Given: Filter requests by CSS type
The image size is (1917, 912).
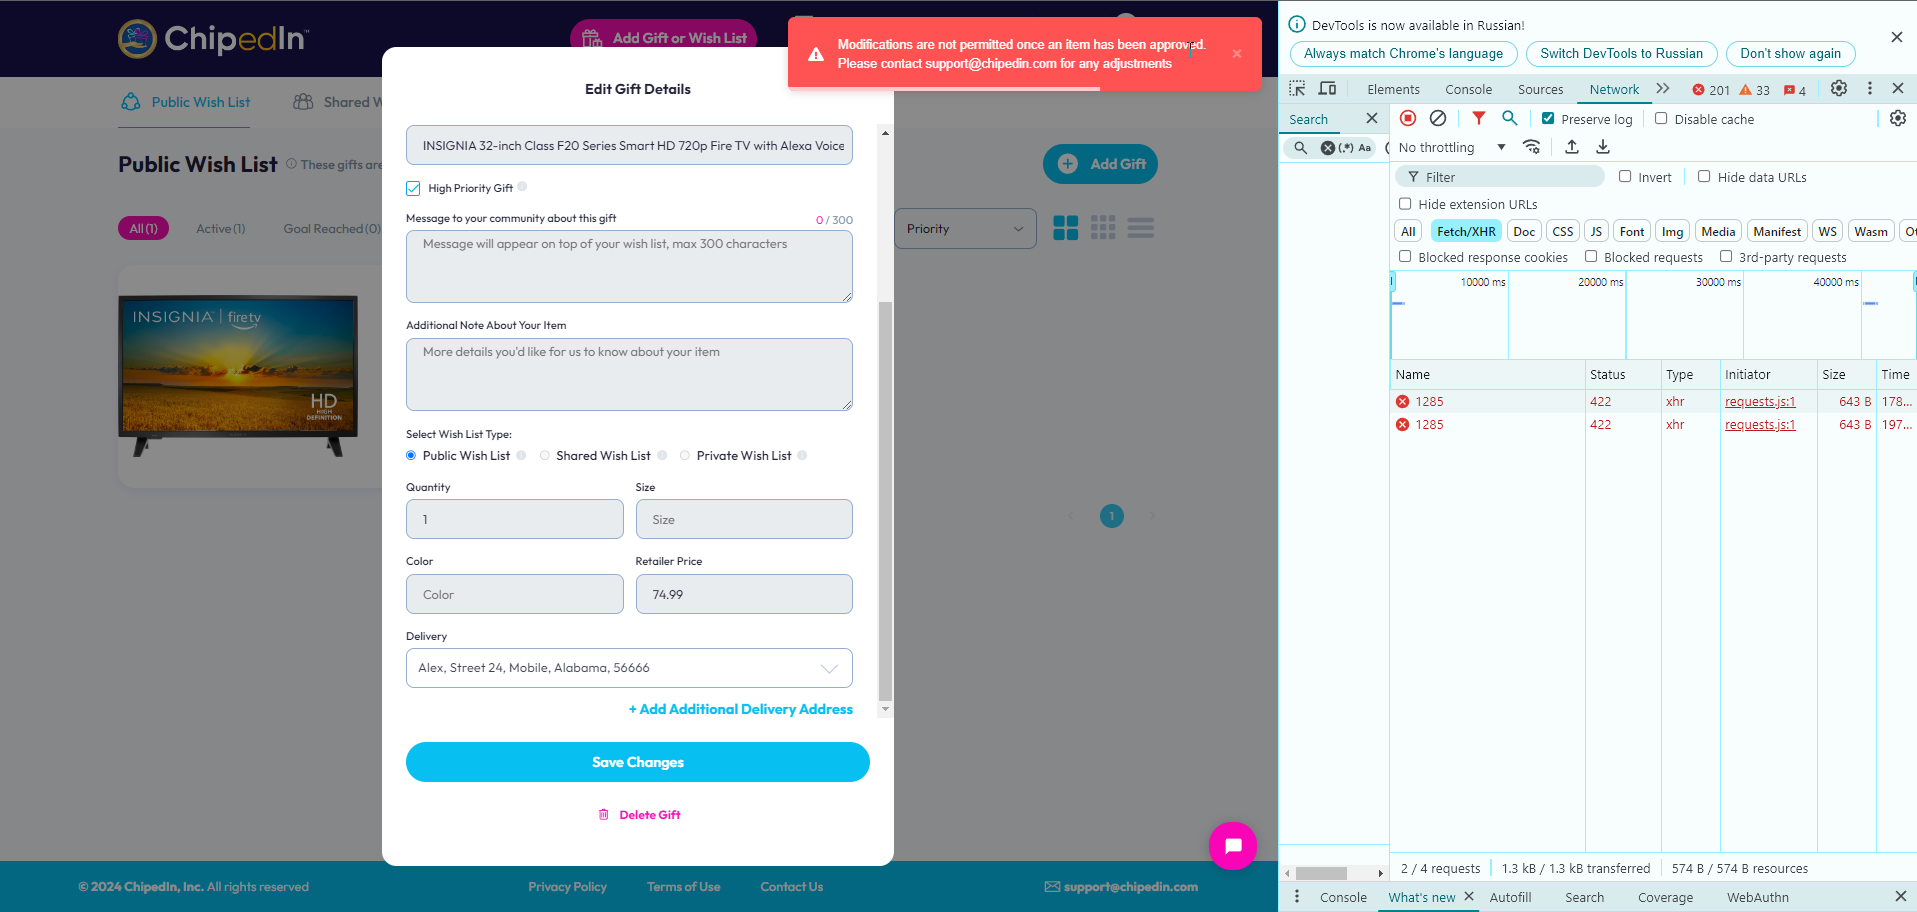Looking at the screenshot, I should click(x=1562, y=231).
